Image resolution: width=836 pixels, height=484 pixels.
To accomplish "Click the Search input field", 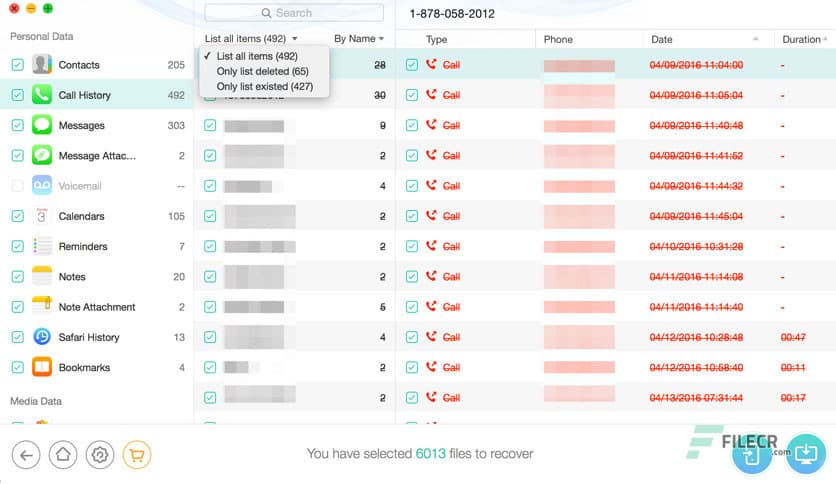I will point(294,13).
